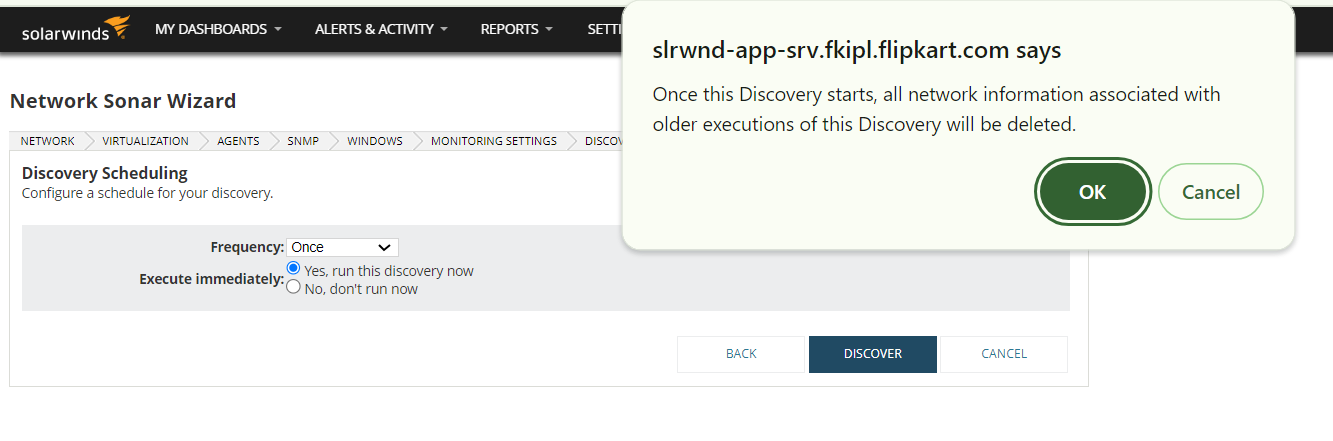This screenshot has width=1333, height=441.
Task: Click the SolarWinds logo
Action: [x=75, y=28]
